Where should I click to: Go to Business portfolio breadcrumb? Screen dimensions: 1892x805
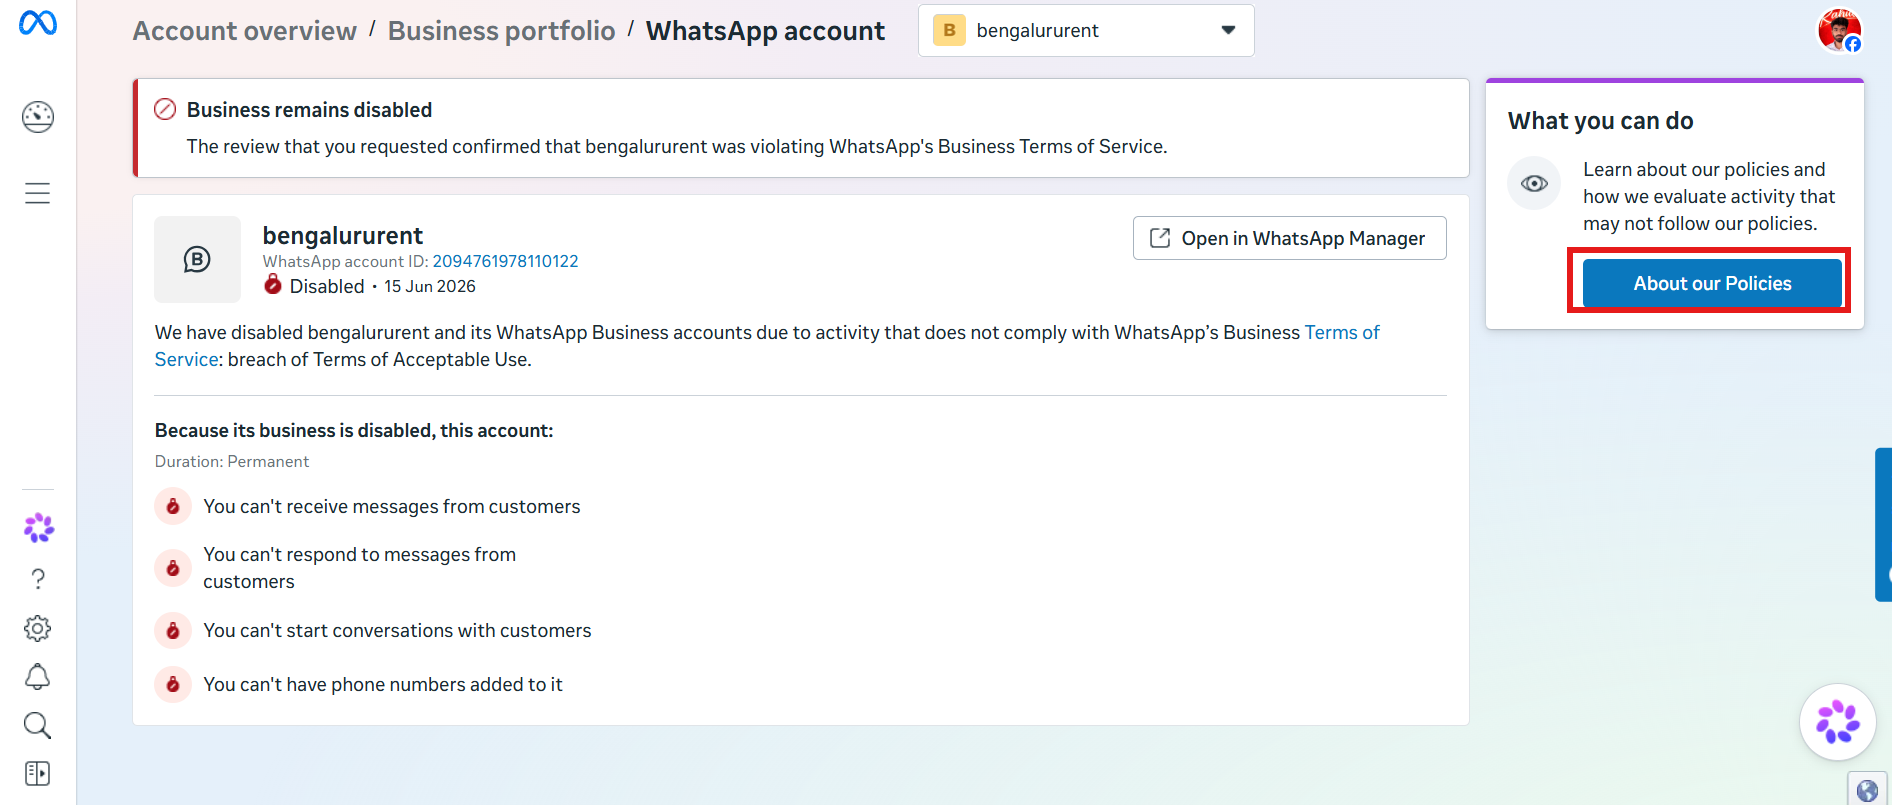(501, 31)
